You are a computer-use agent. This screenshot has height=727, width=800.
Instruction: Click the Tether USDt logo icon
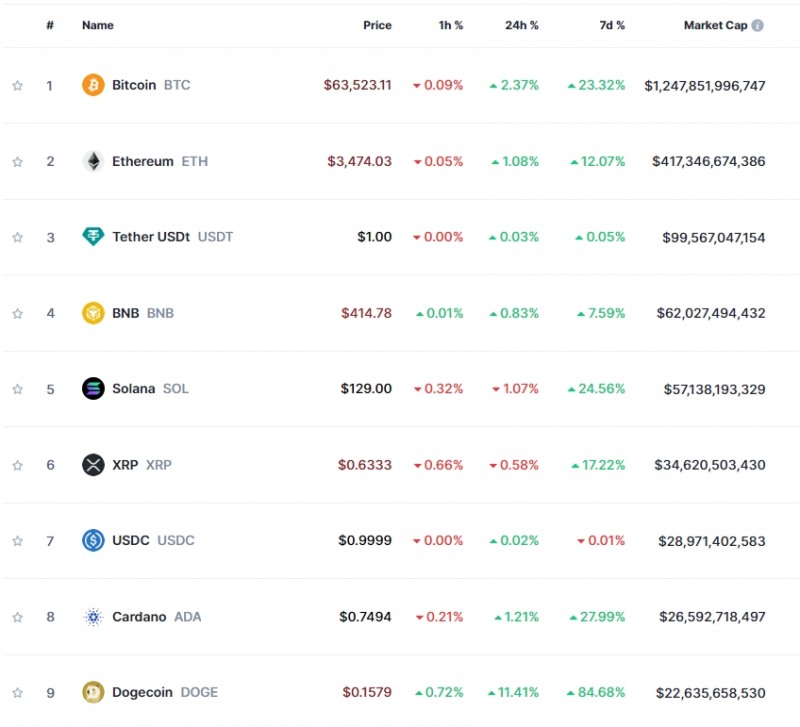93,237
